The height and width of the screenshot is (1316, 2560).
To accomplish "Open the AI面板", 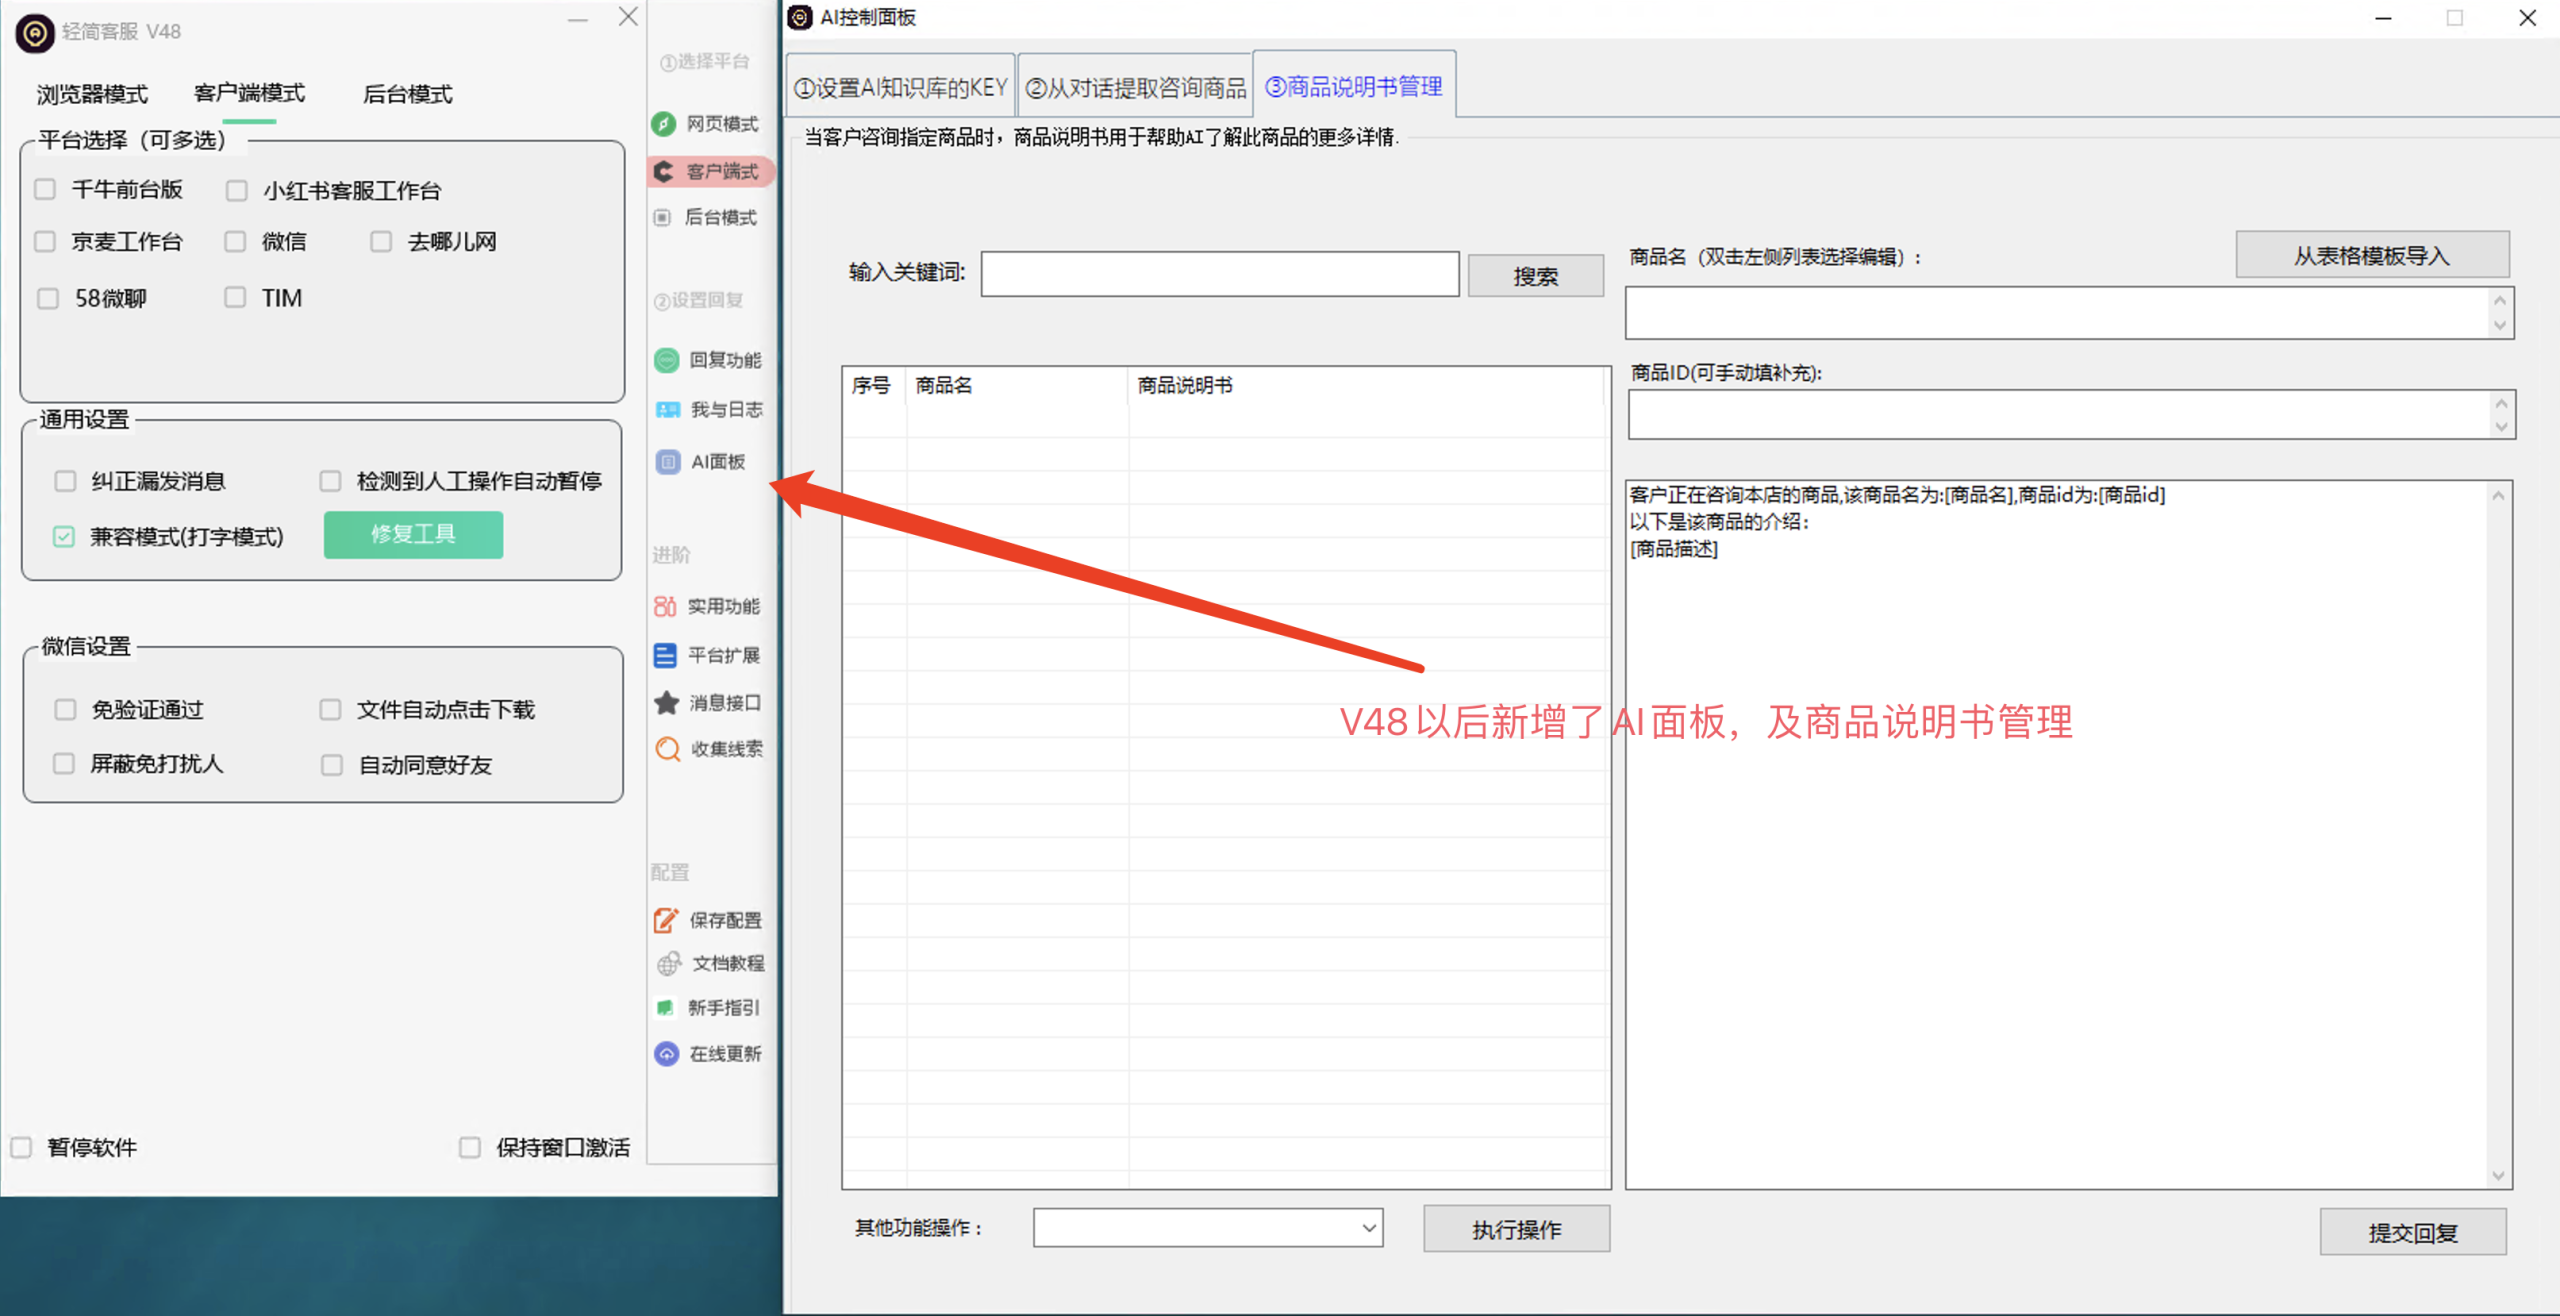I will point(716,461).
